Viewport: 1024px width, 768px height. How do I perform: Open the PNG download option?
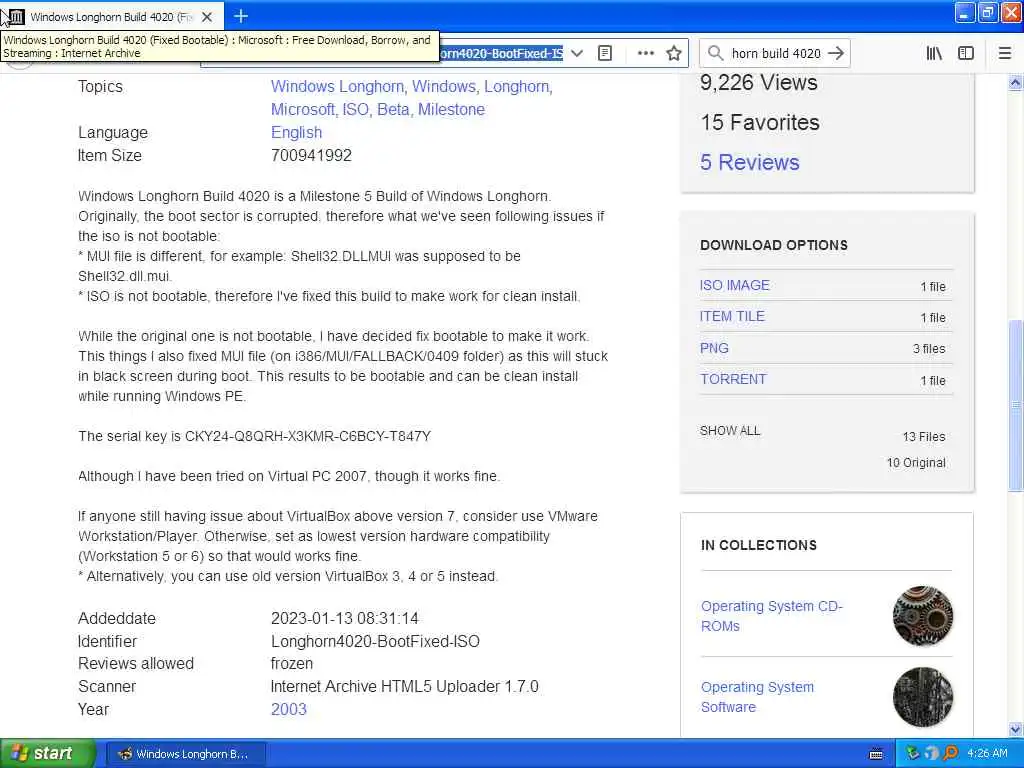[714, 349]
